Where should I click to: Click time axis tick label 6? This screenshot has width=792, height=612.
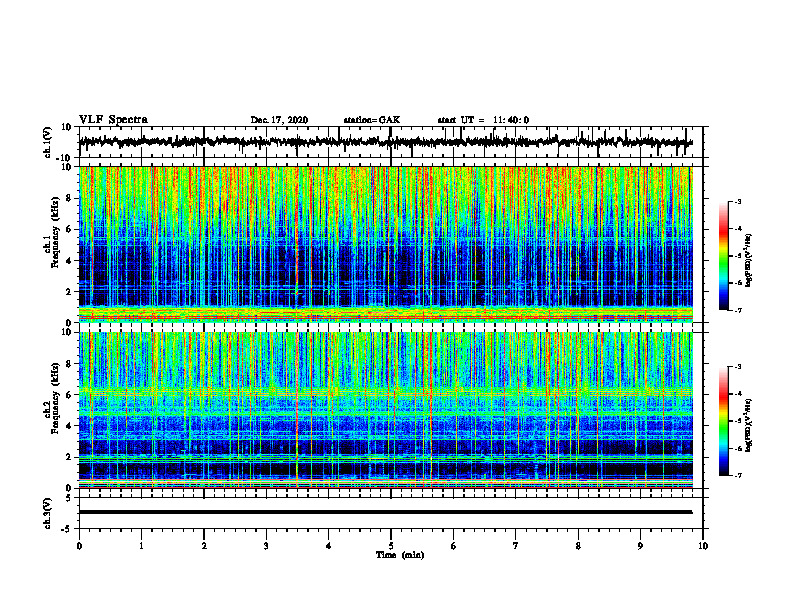(453, 546)
